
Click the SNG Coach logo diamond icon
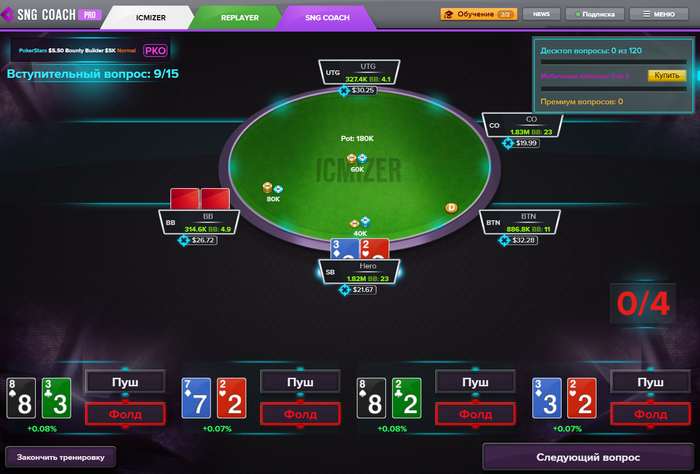coord(8,14)
